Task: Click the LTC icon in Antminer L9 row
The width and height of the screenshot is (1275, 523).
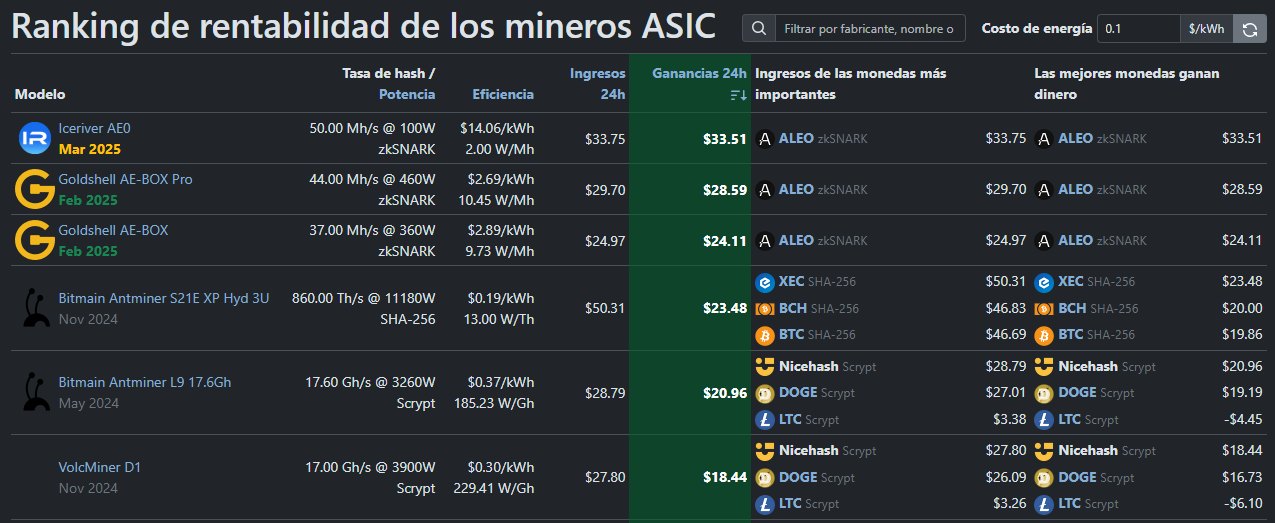Action: (765, 419)
